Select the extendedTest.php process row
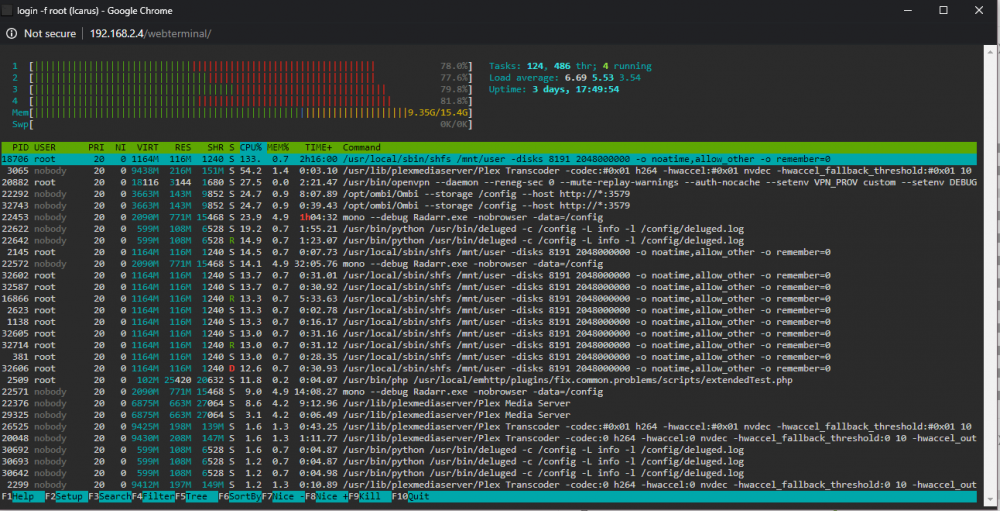 (489, 380)
